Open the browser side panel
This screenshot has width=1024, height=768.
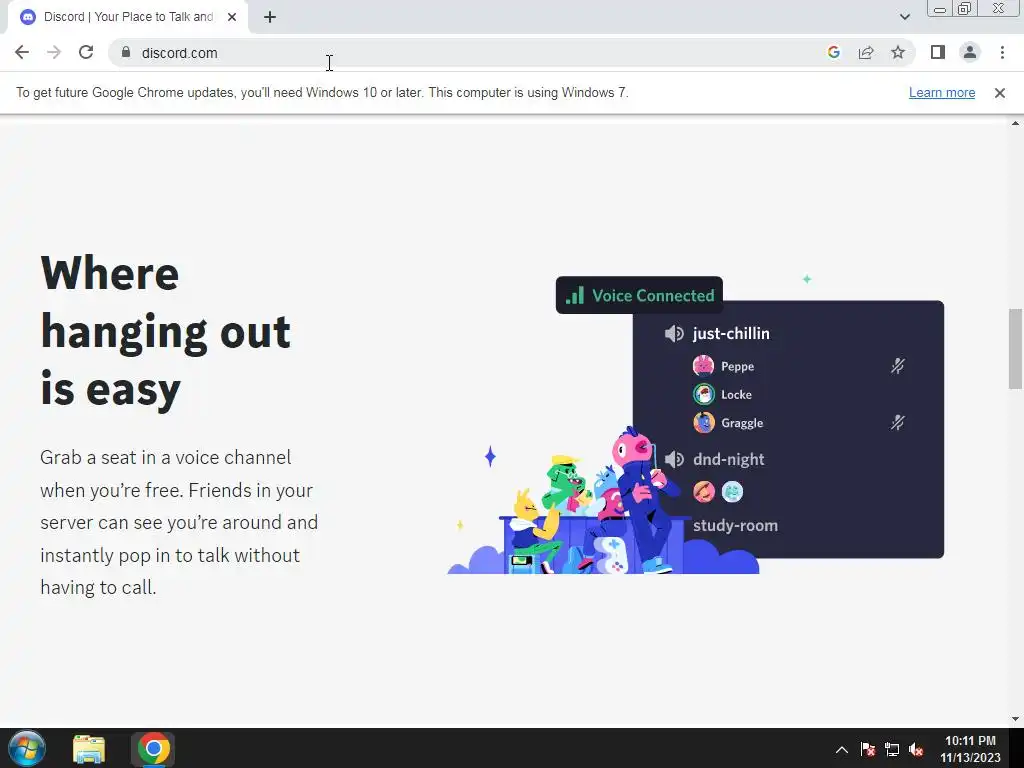point(938,52)
